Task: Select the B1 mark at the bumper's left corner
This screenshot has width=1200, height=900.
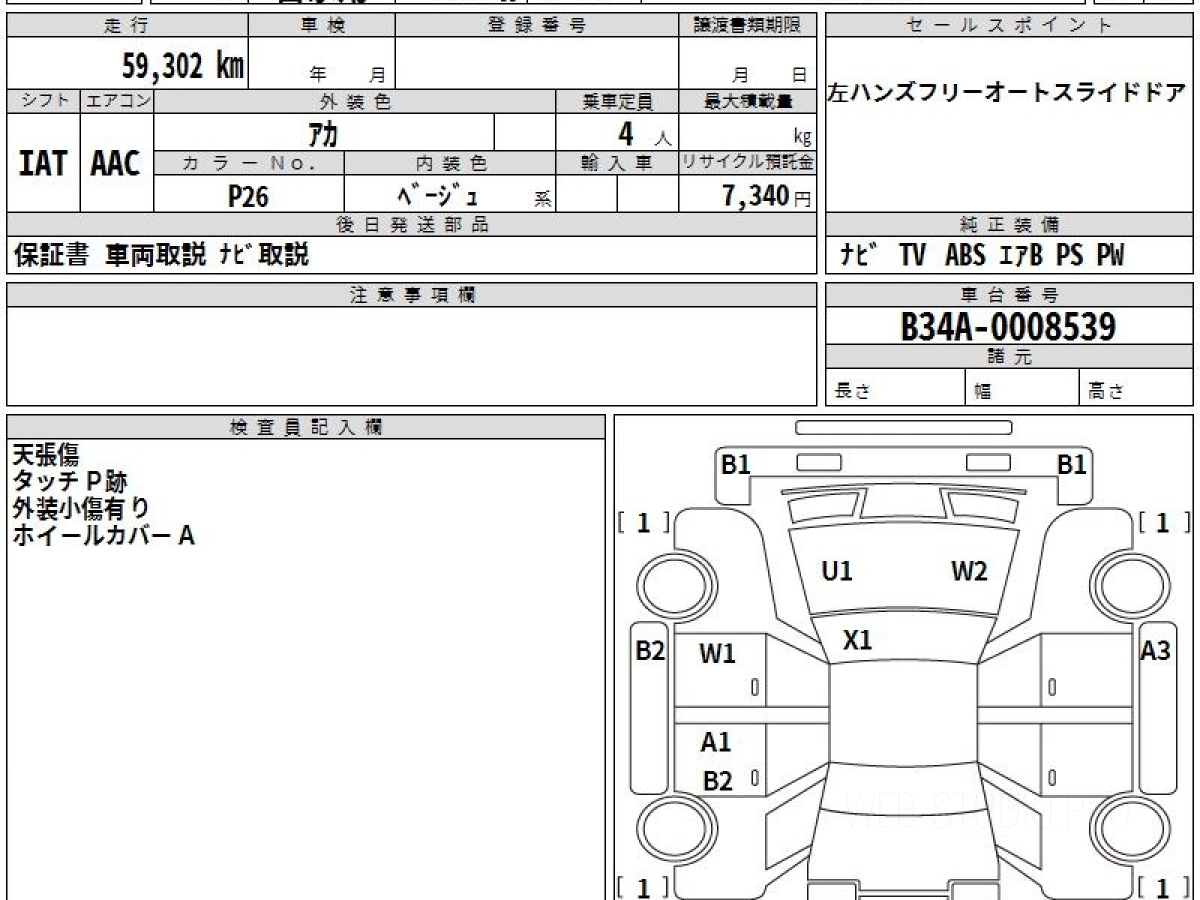Action: 735,464
